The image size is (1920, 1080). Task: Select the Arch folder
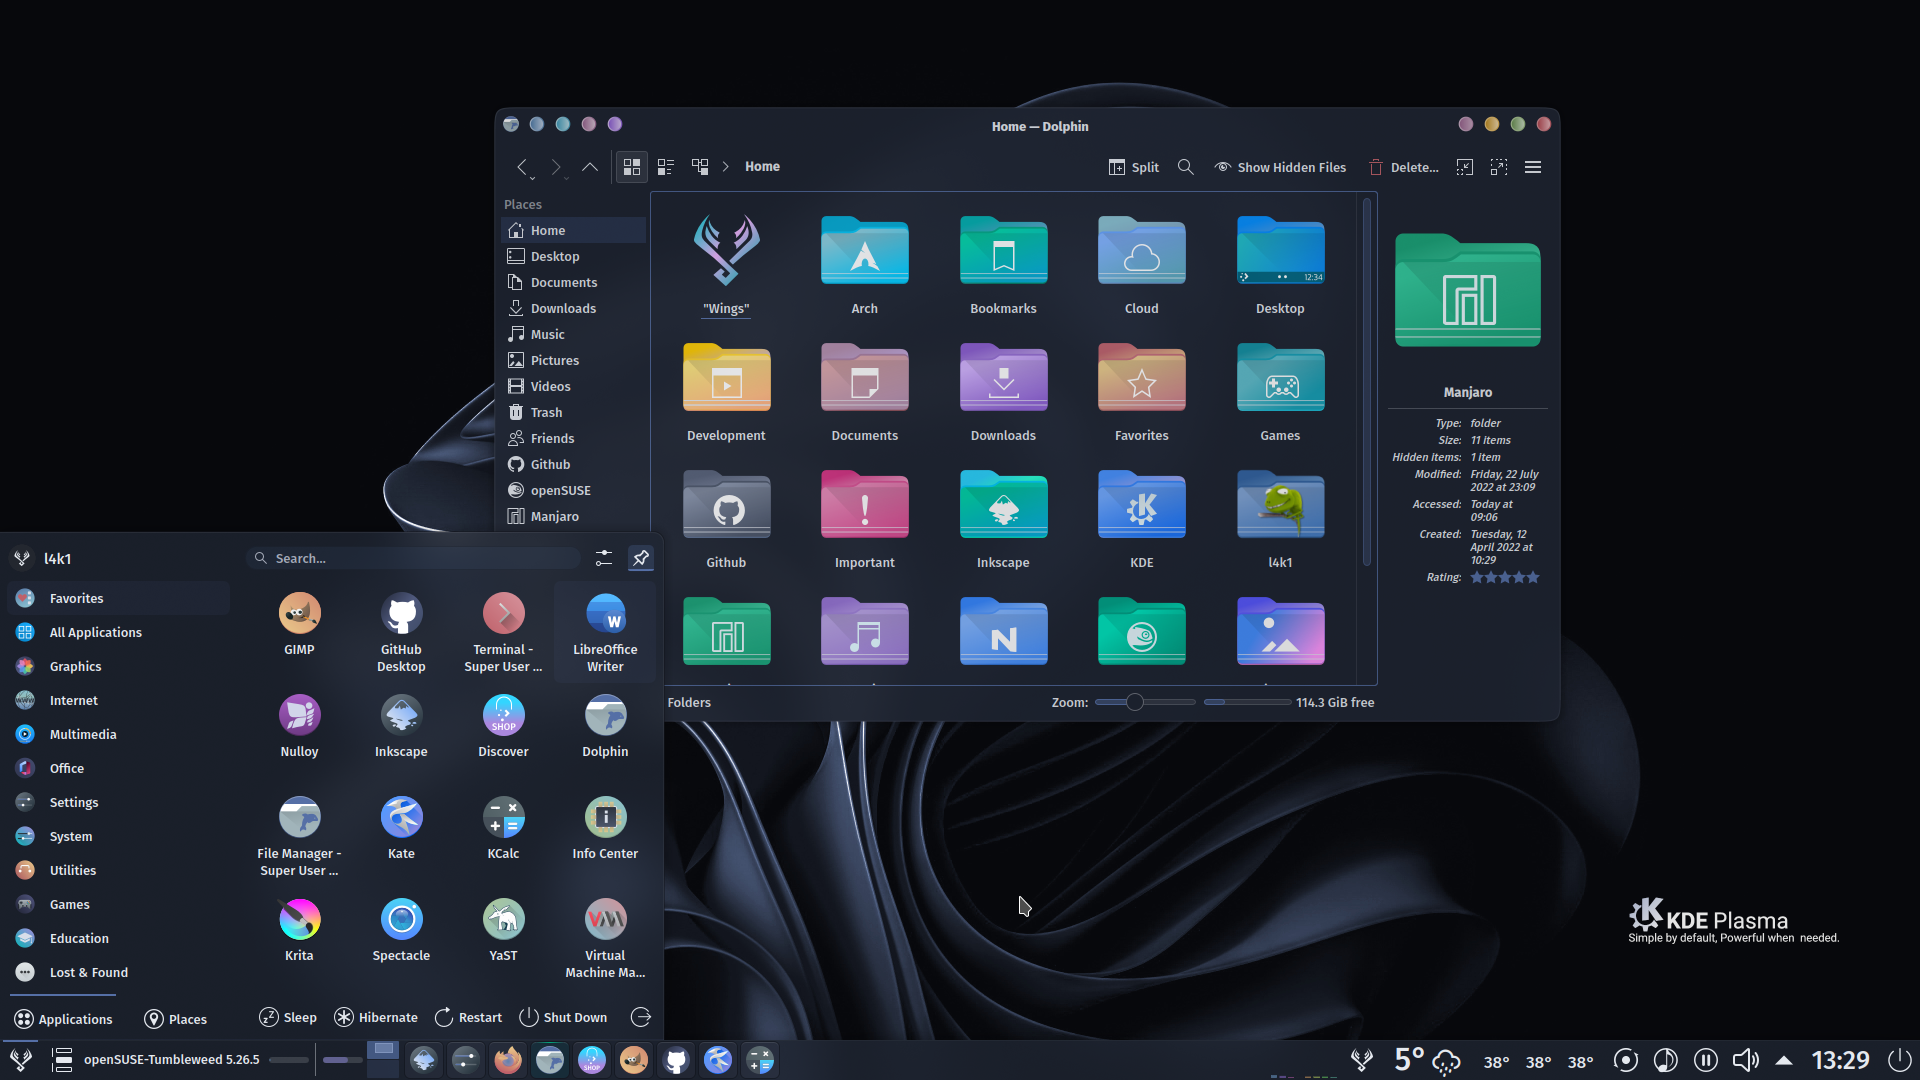pyautogui.click(x=865, y=266)
